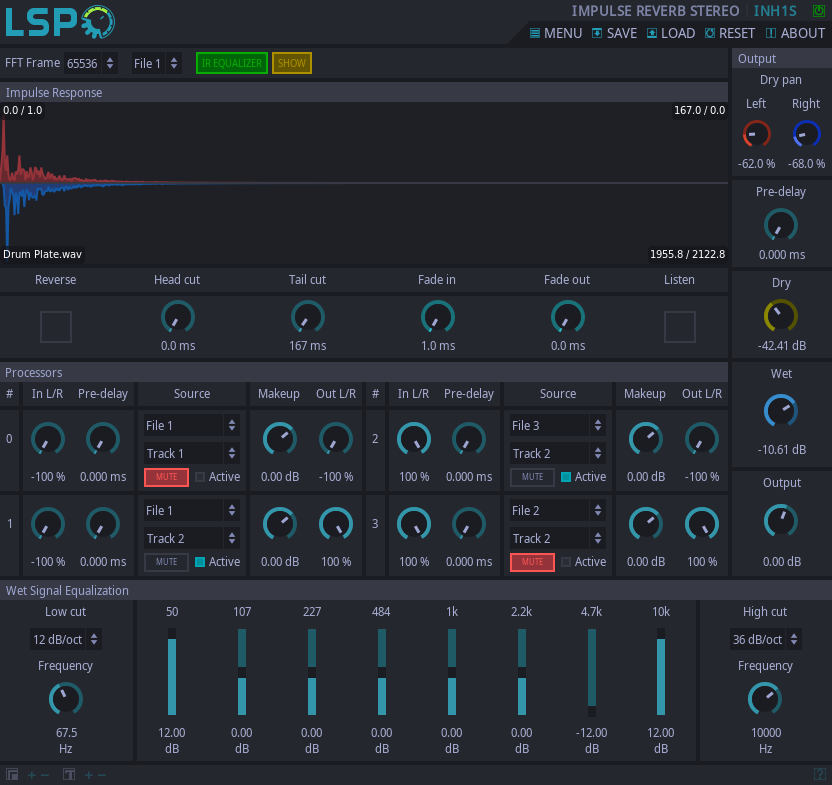Toggle the Reverse checkbox
Viewport: 832px width, 785px height.
pos(56,326)
